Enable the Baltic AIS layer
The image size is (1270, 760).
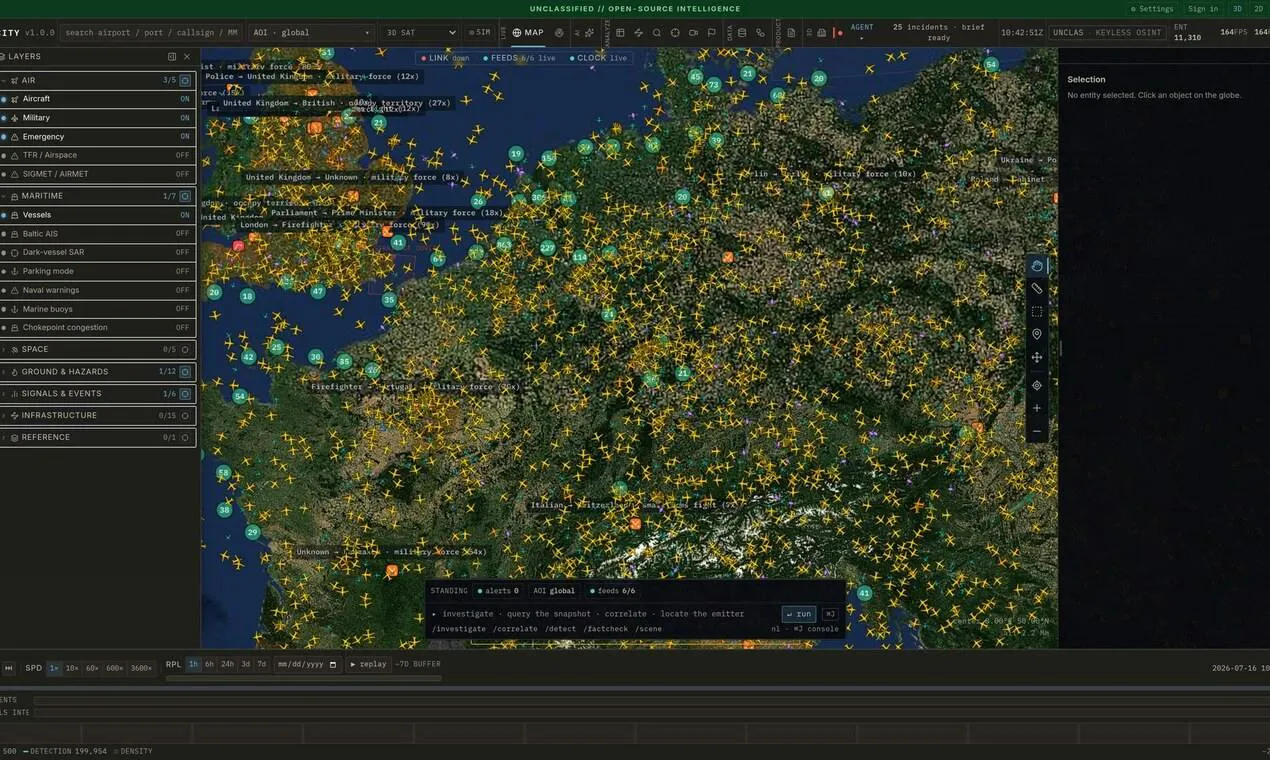97,234
